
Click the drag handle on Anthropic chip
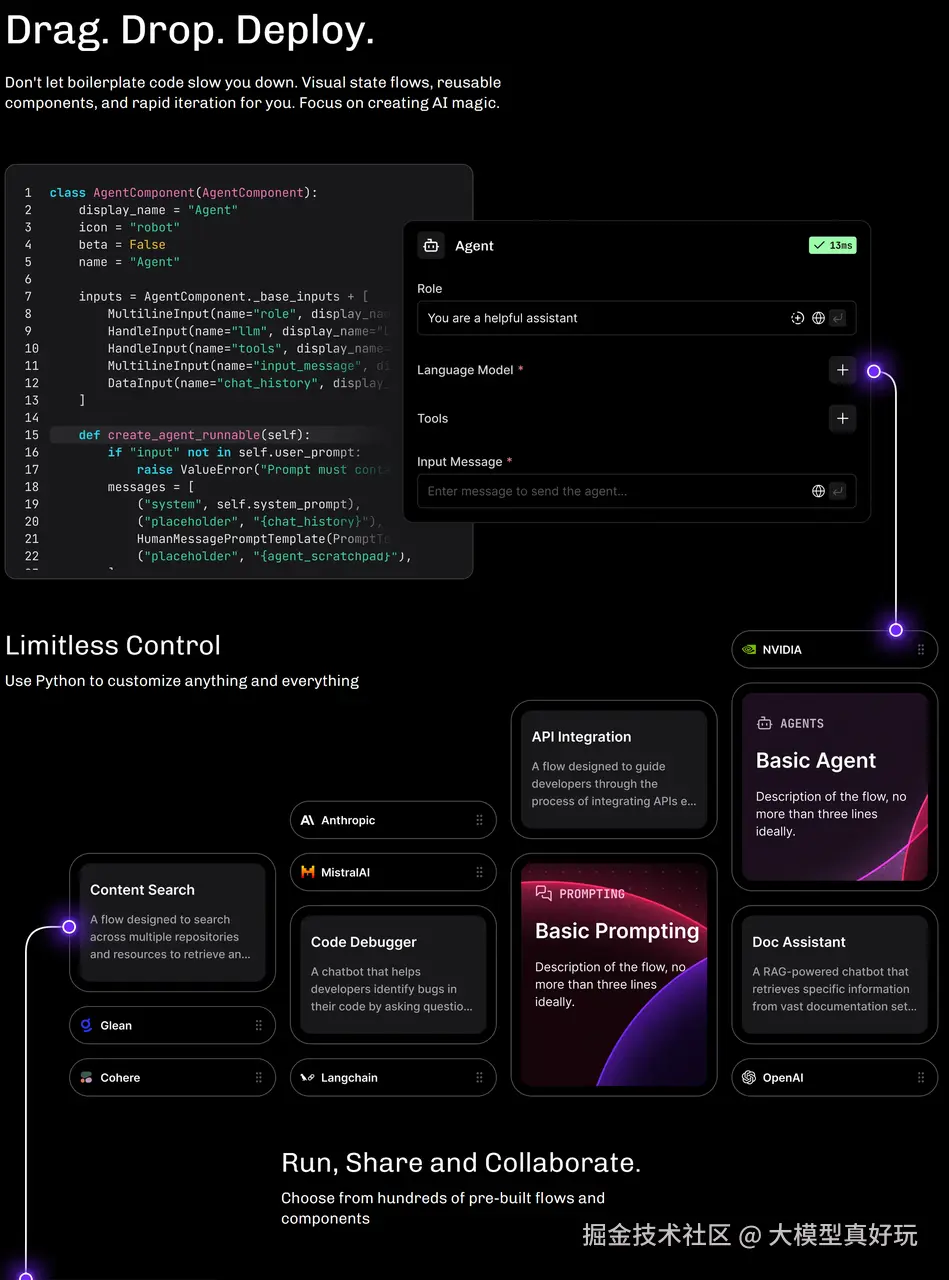point(479,820)
